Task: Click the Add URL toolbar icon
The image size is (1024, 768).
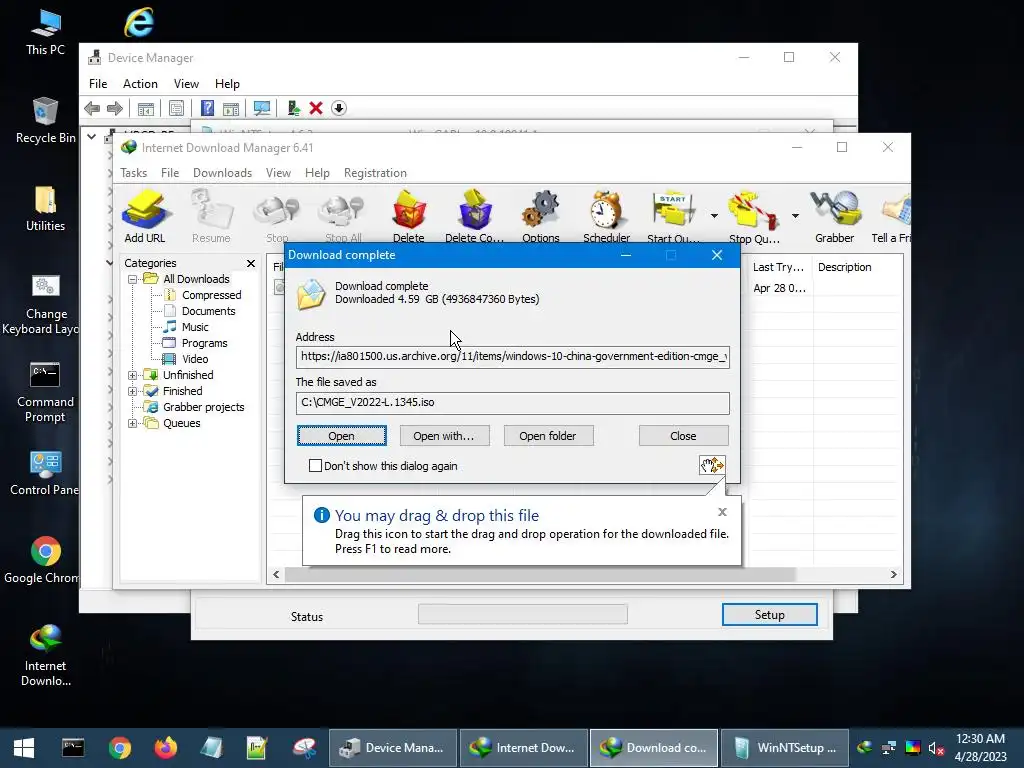Action: 145,216
